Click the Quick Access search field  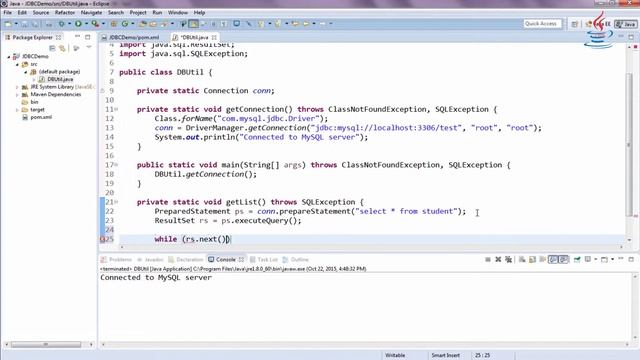pyautogui.click(x=542, y=24)
